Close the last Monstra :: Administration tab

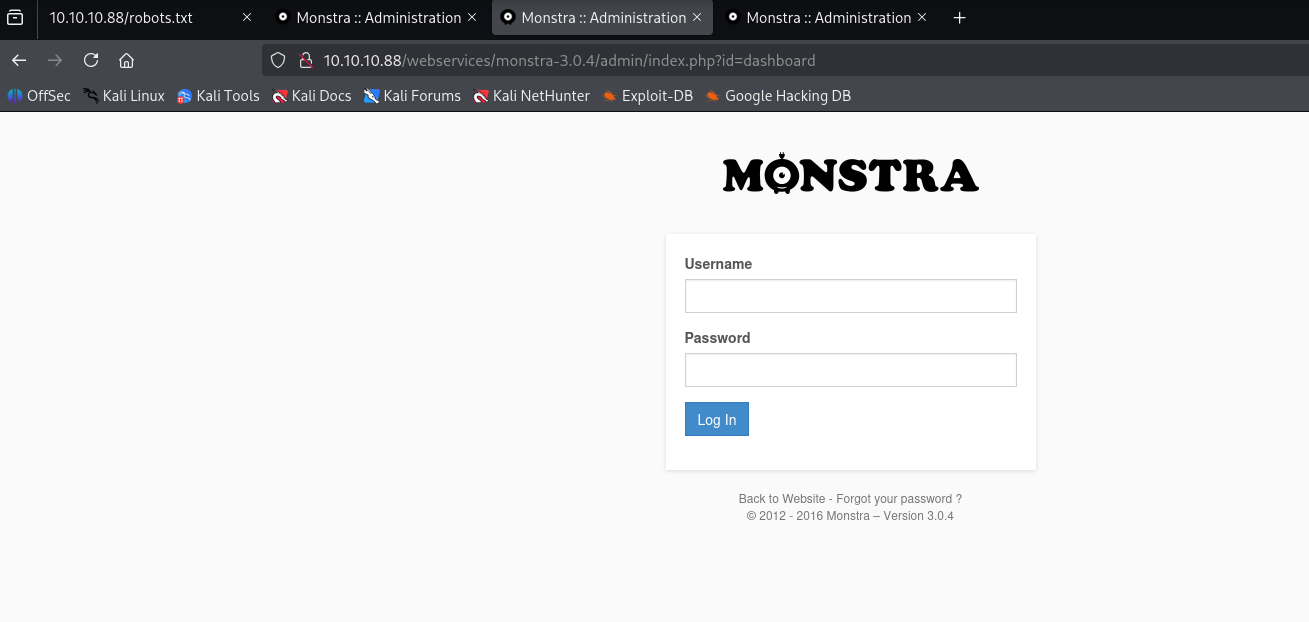(x=922, y=18)
